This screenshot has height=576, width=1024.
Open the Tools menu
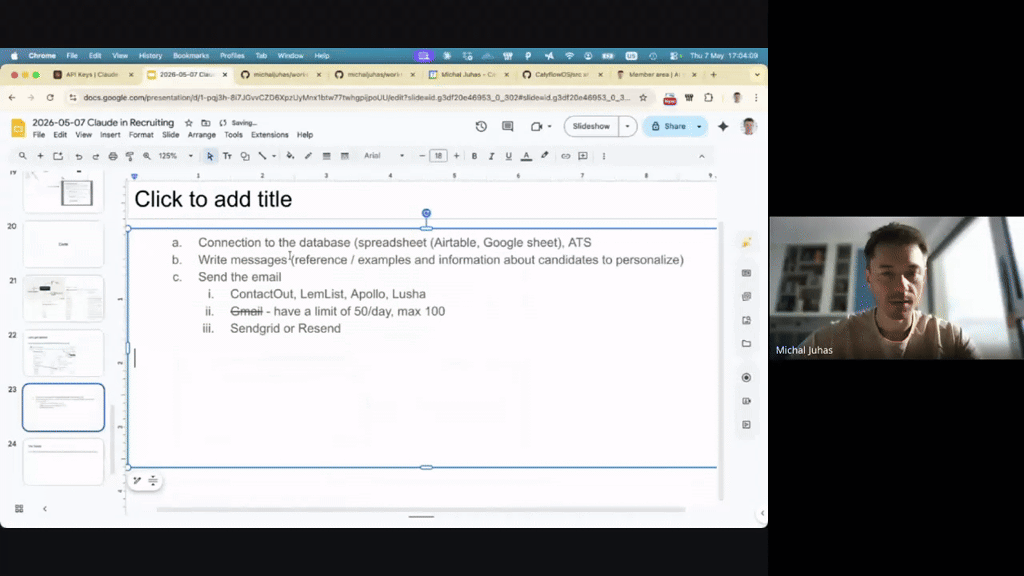(x=233, y=135)
